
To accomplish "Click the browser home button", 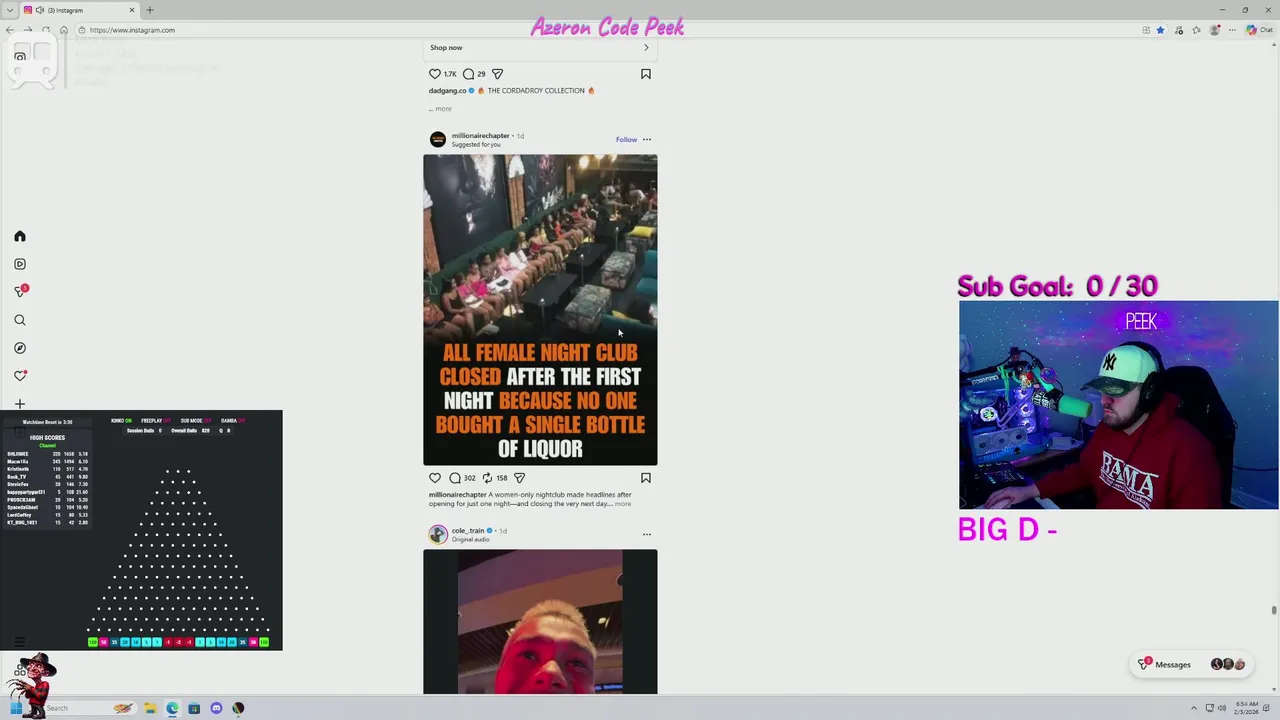I will (63, 30).
